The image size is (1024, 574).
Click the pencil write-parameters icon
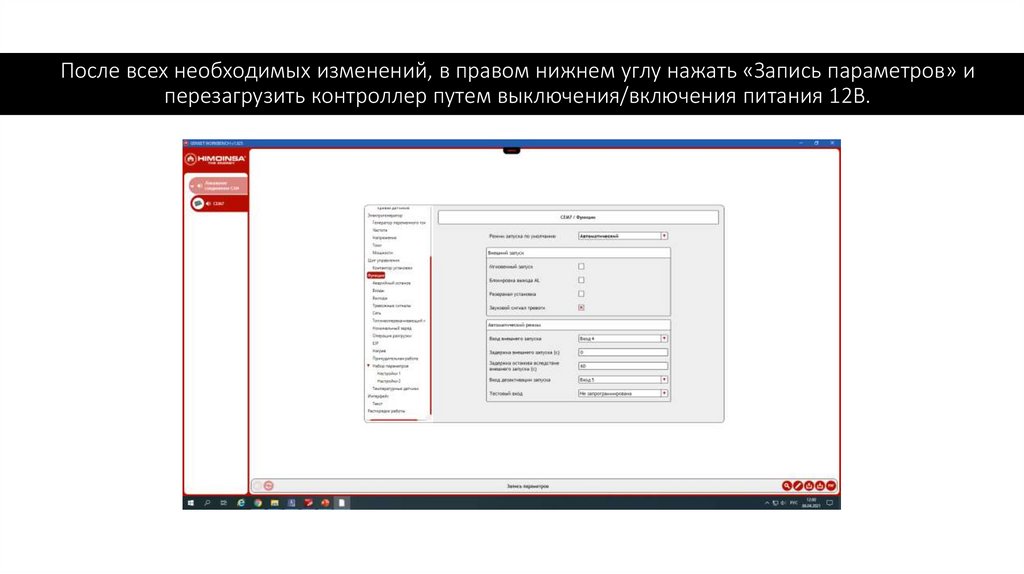(797, 486)
